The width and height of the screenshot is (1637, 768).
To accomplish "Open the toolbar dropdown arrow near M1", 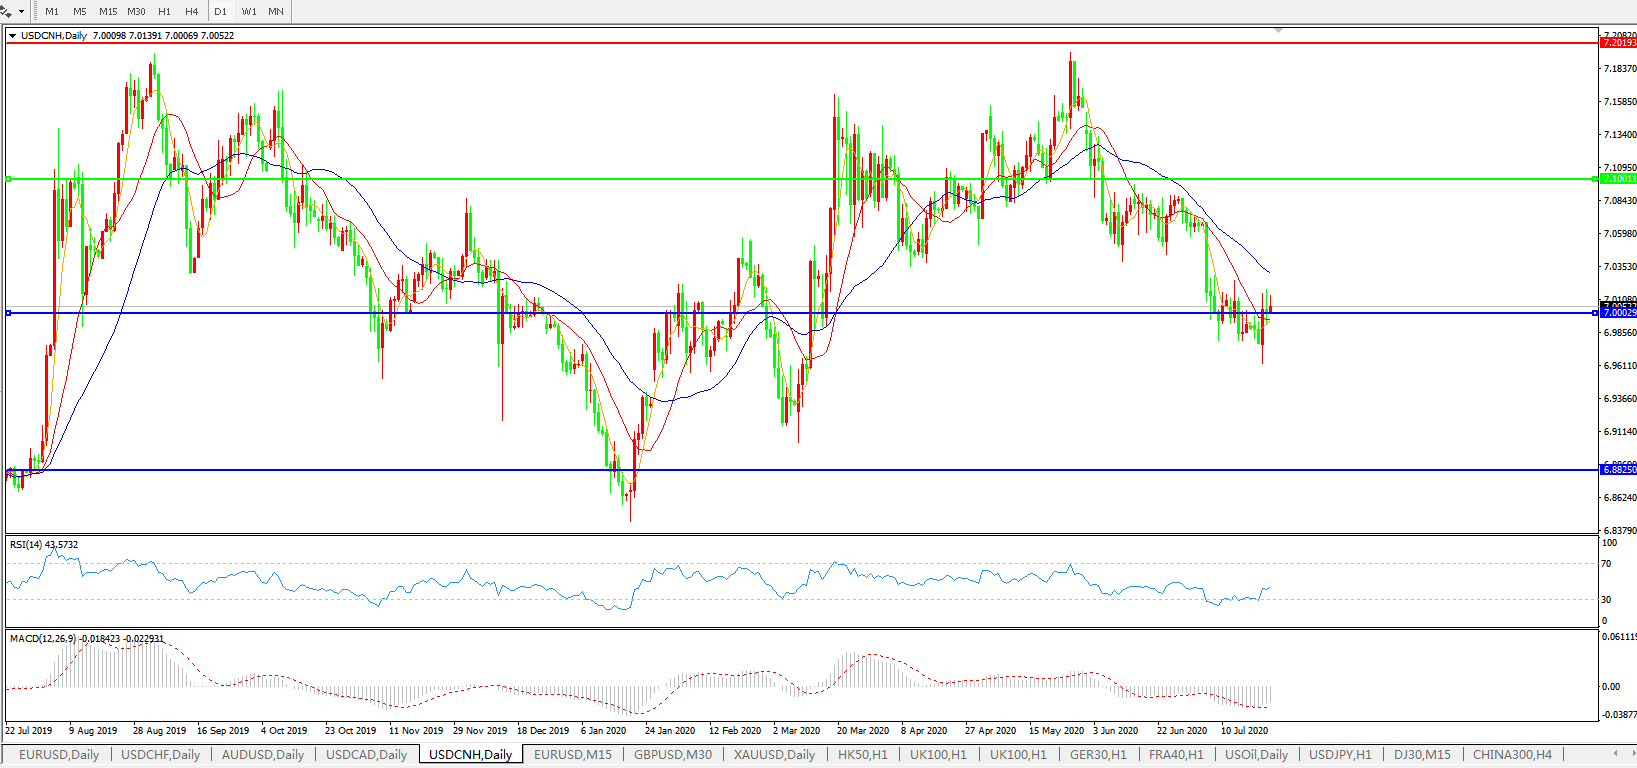I will (x=21, y=12).
